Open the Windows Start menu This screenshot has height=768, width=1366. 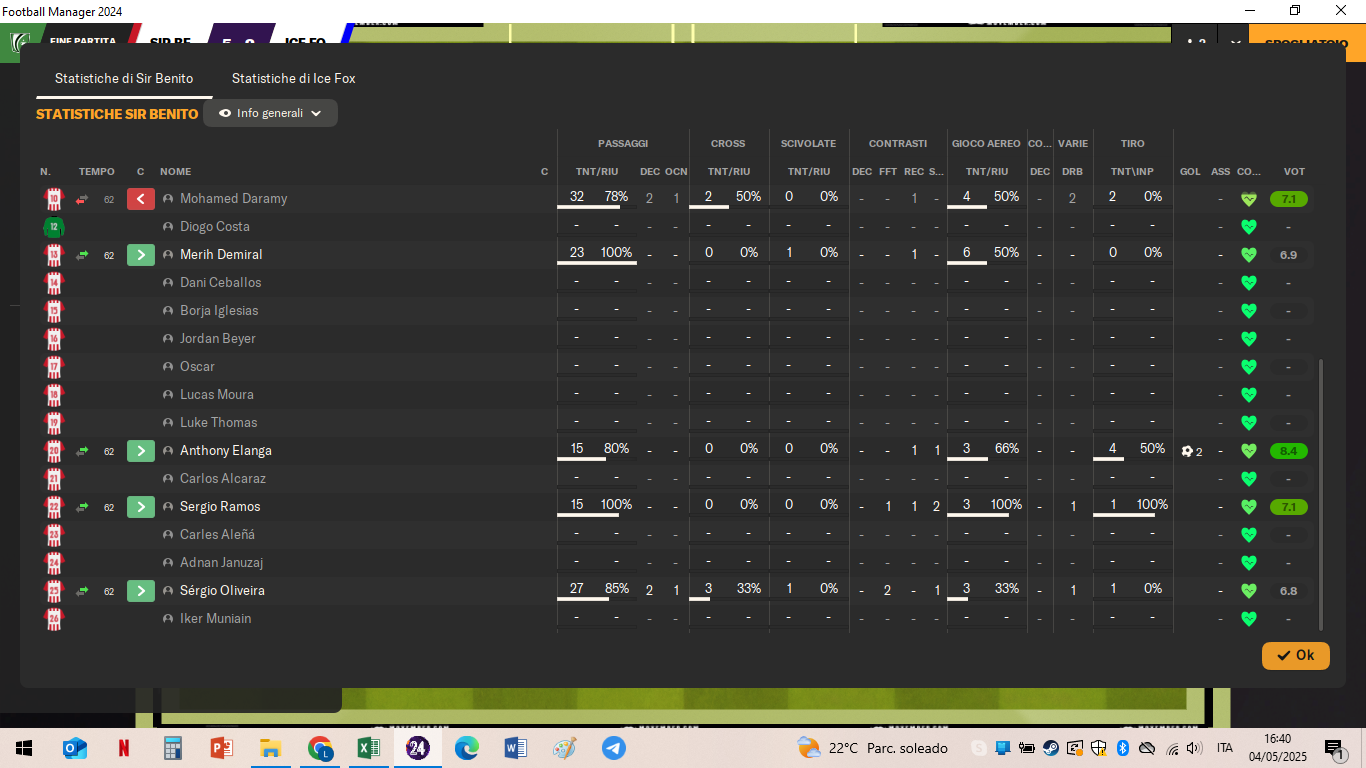click(24, 747)
